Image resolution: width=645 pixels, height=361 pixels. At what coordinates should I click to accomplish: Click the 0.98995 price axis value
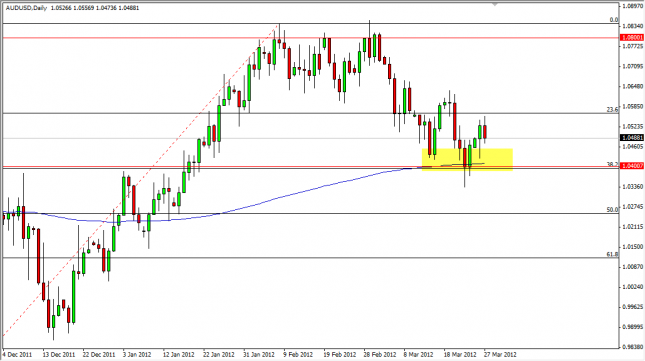click(633, 327)
